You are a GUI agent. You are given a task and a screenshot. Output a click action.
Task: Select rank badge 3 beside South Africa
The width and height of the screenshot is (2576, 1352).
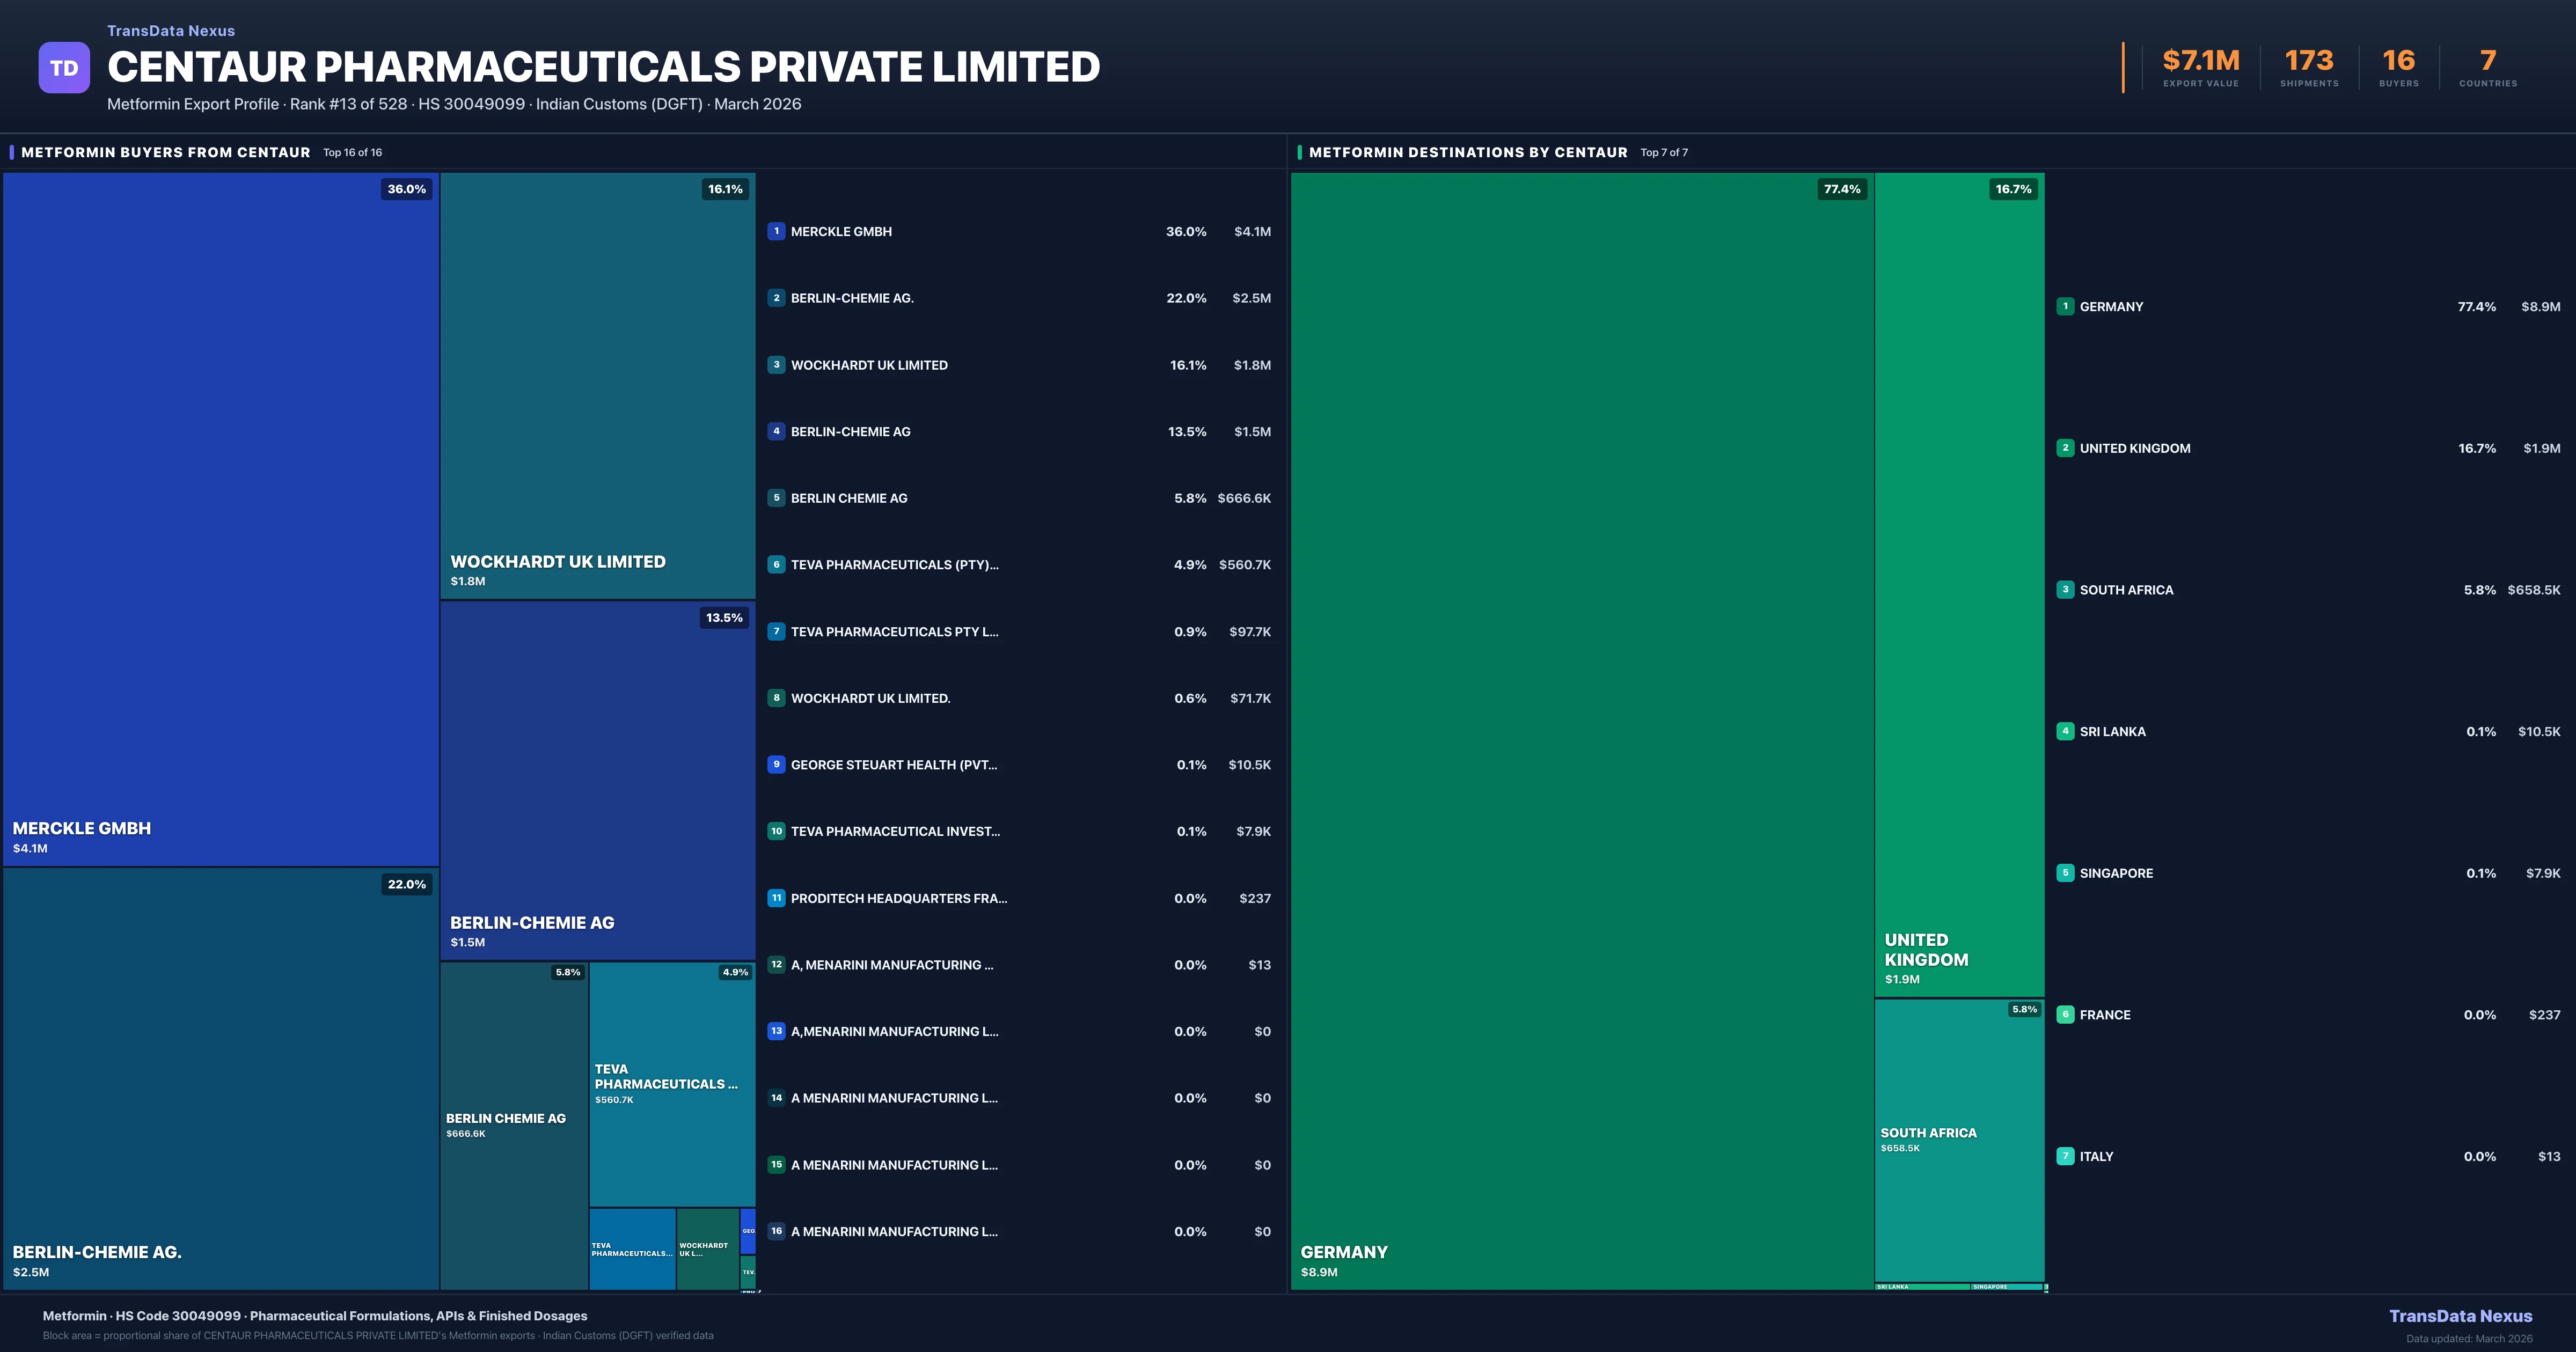tap(2065, 590)
